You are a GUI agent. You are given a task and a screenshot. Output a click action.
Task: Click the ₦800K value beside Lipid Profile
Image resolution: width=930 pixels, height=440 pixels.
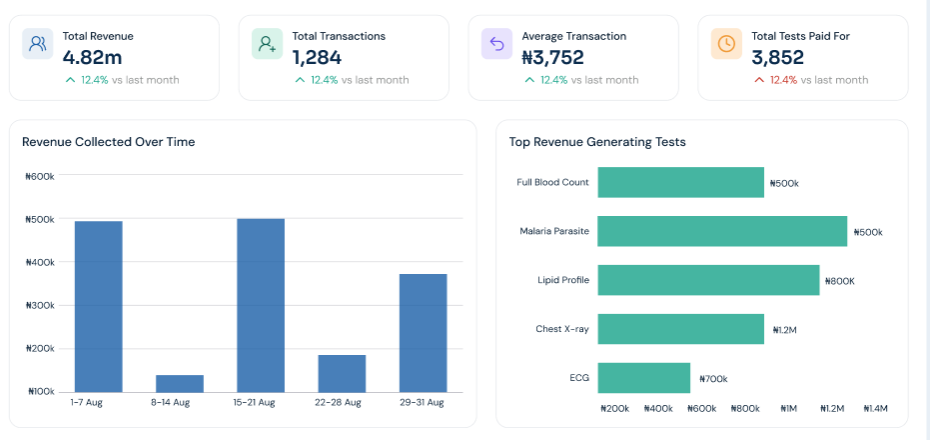point(840,281)
